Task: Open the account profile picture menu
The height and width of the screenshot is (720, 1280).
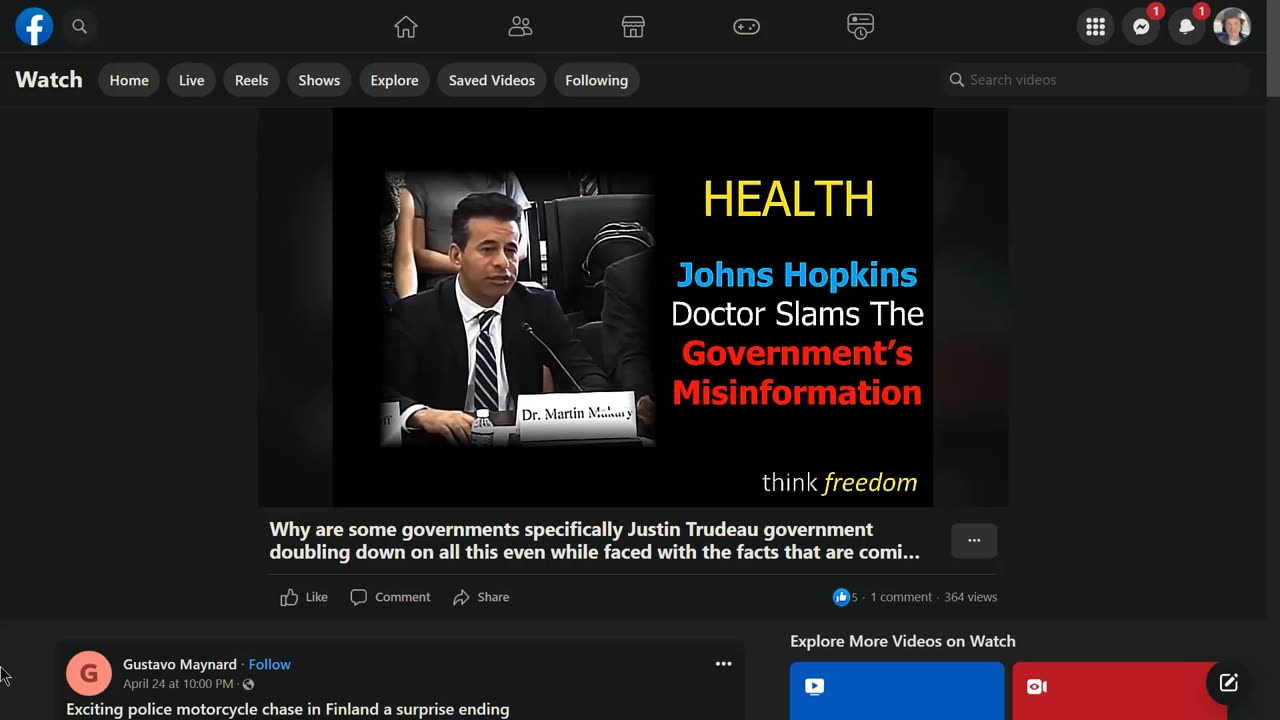Action: tap(1232, 27)
